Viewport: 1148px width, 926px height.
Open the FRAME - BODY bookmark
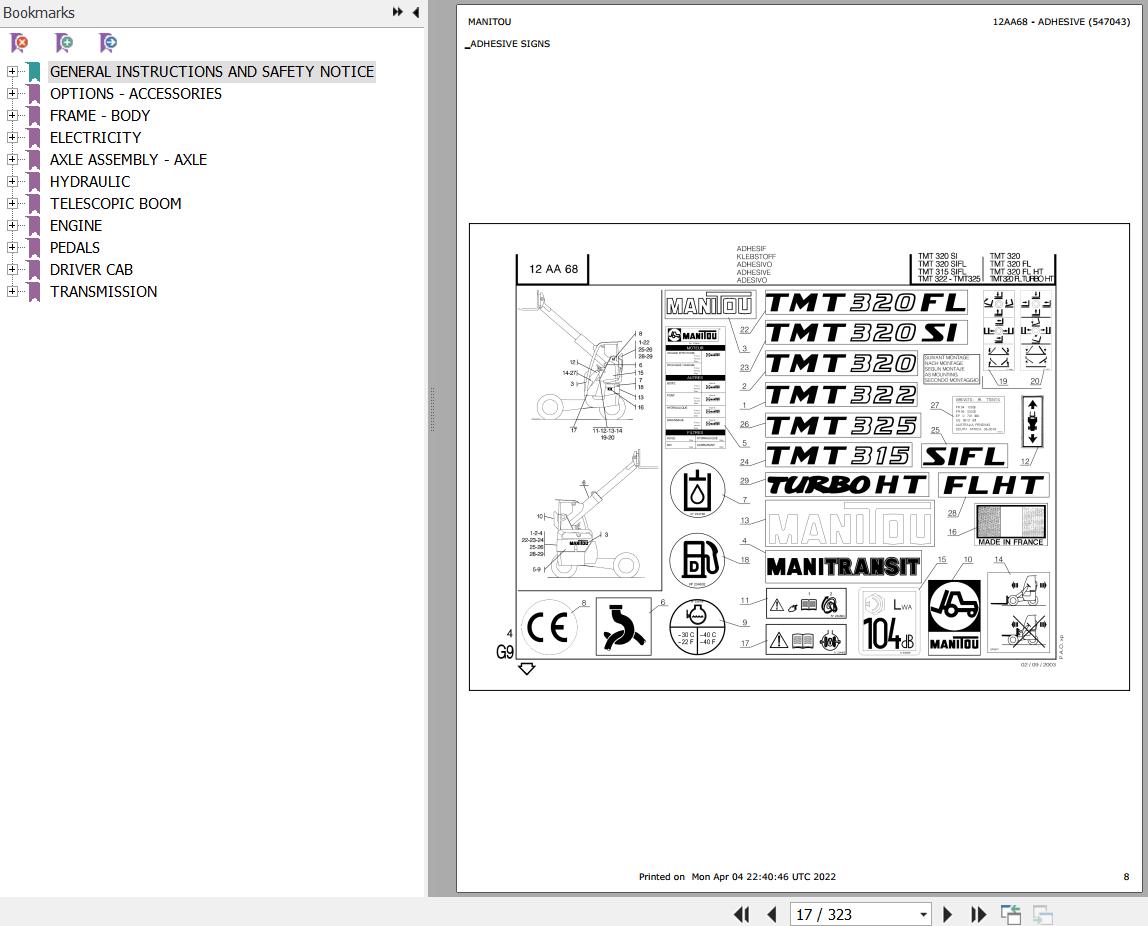click(x=100, y=116)
